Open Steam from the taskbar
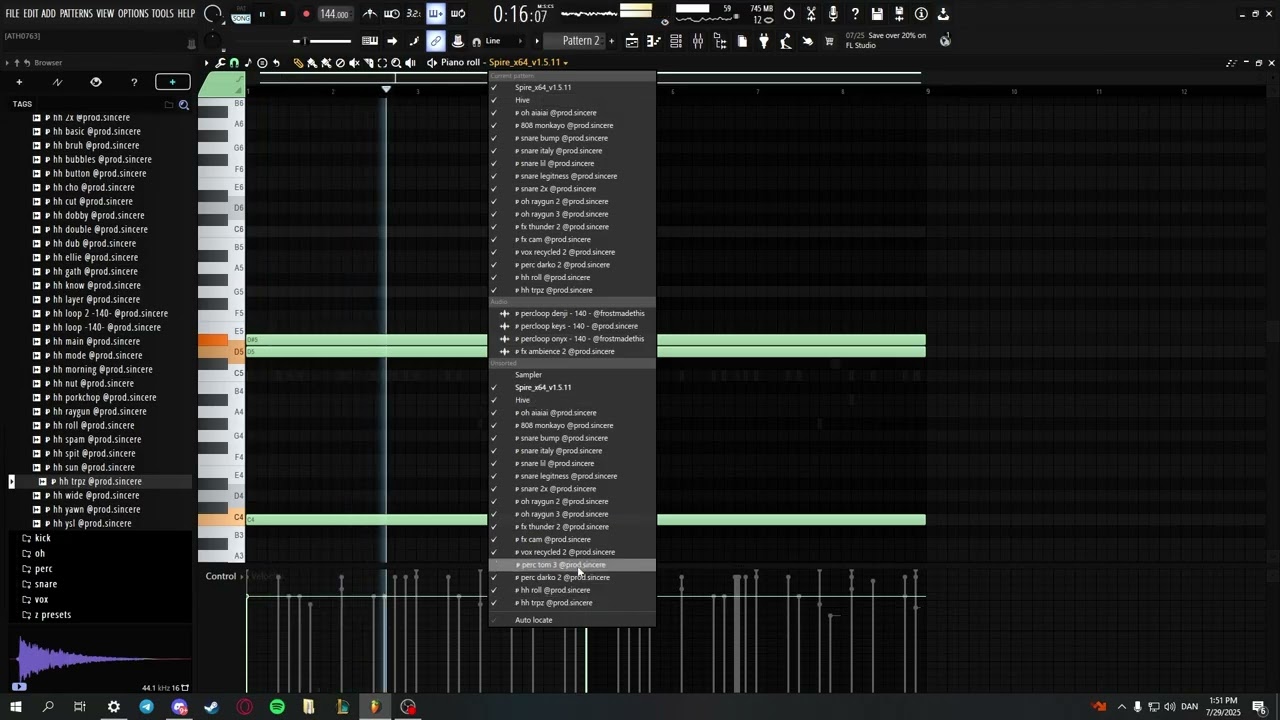Viewport: 1280px width, 720px height. tap(212, 707)
